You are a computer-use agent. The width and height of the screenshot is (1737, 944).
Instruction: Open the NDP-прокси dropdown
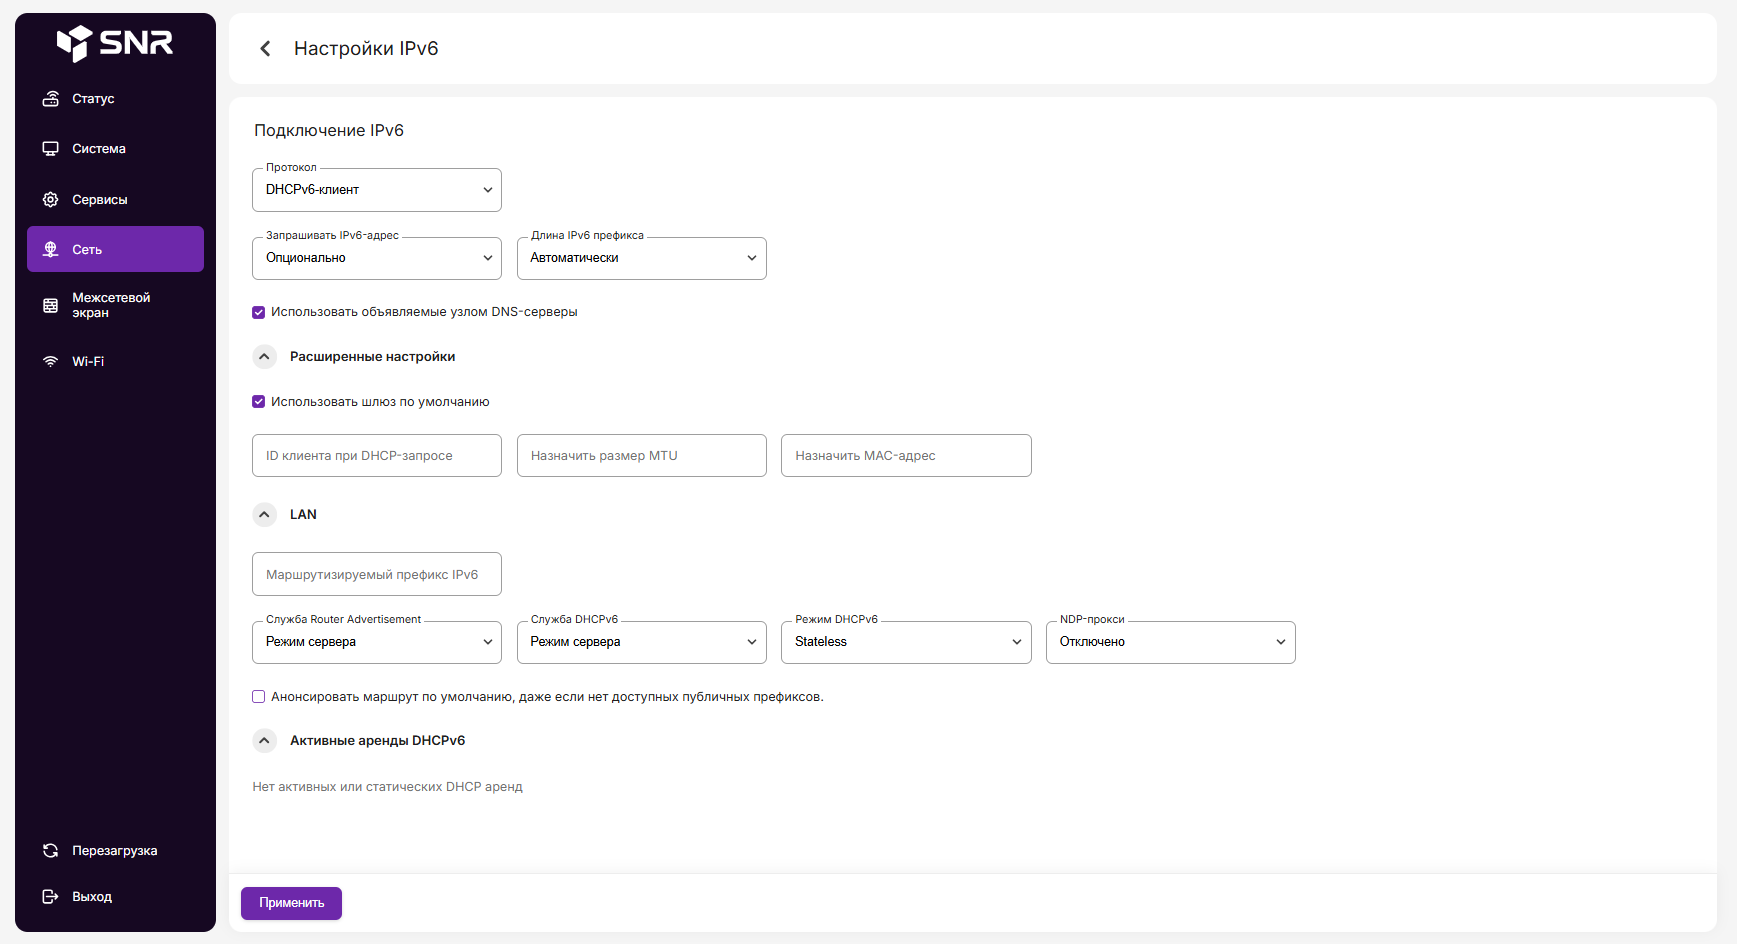click(1170, 642)
